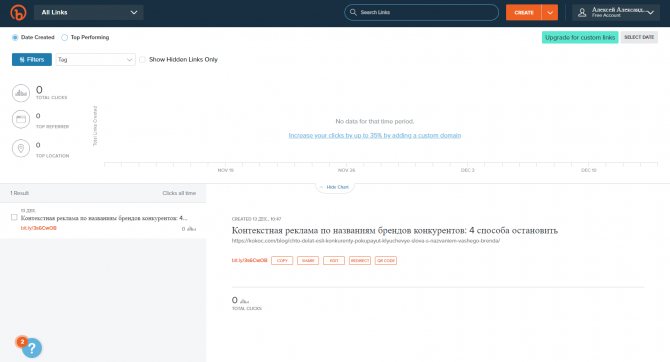Open the arrow menu beside Create

click(x=550, y=12)
